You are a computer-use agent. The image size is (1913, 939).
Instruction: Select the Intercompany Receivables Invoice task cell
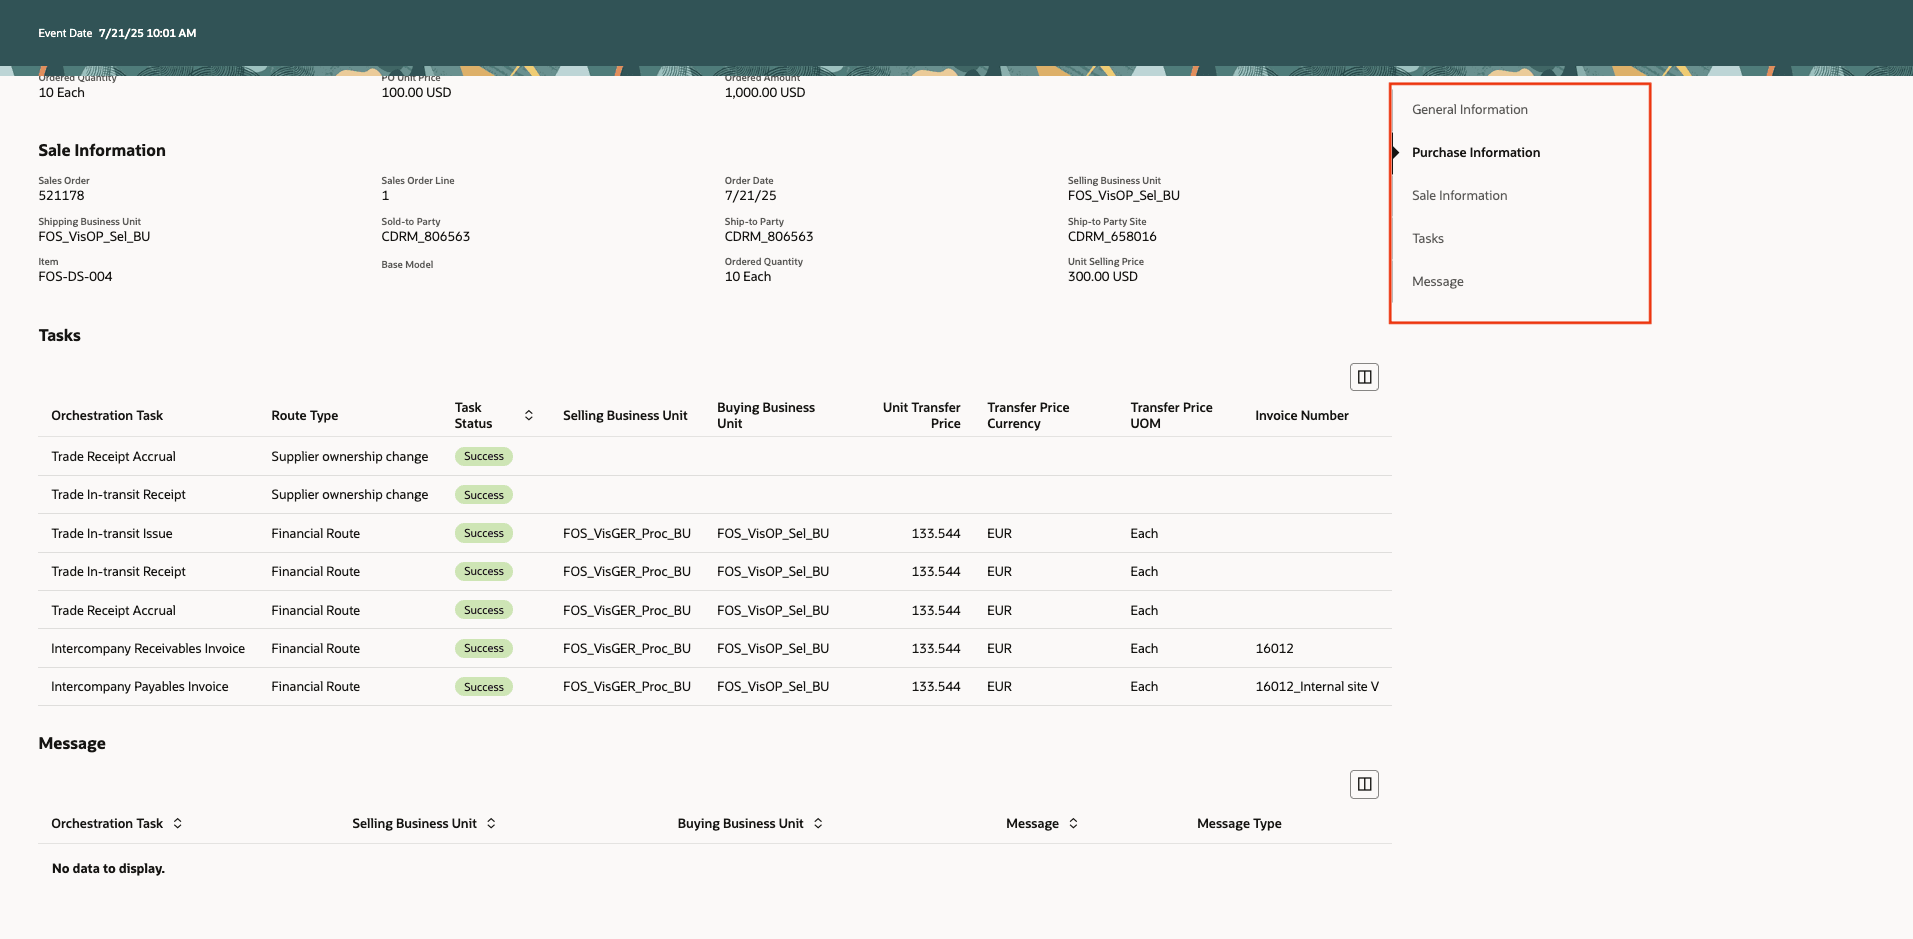click(148, 649)
